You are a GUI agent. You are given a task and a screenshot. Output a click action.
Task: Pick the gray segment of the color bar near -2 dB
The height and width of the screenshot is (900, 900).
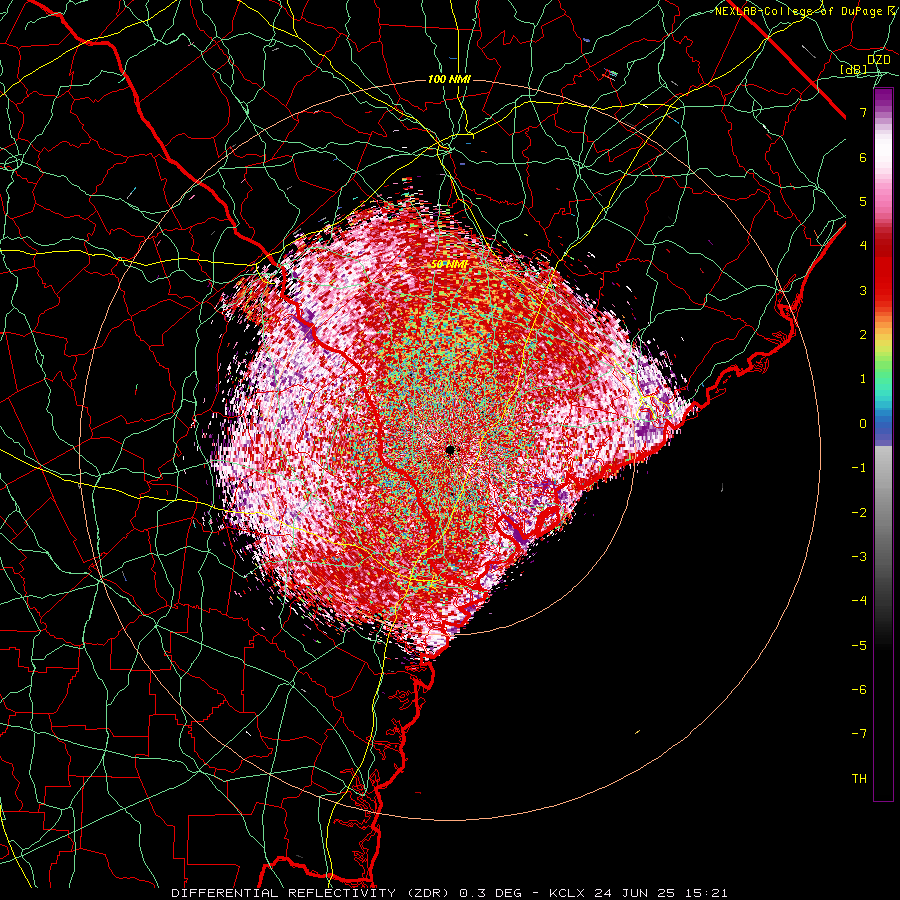pos(883,513)
